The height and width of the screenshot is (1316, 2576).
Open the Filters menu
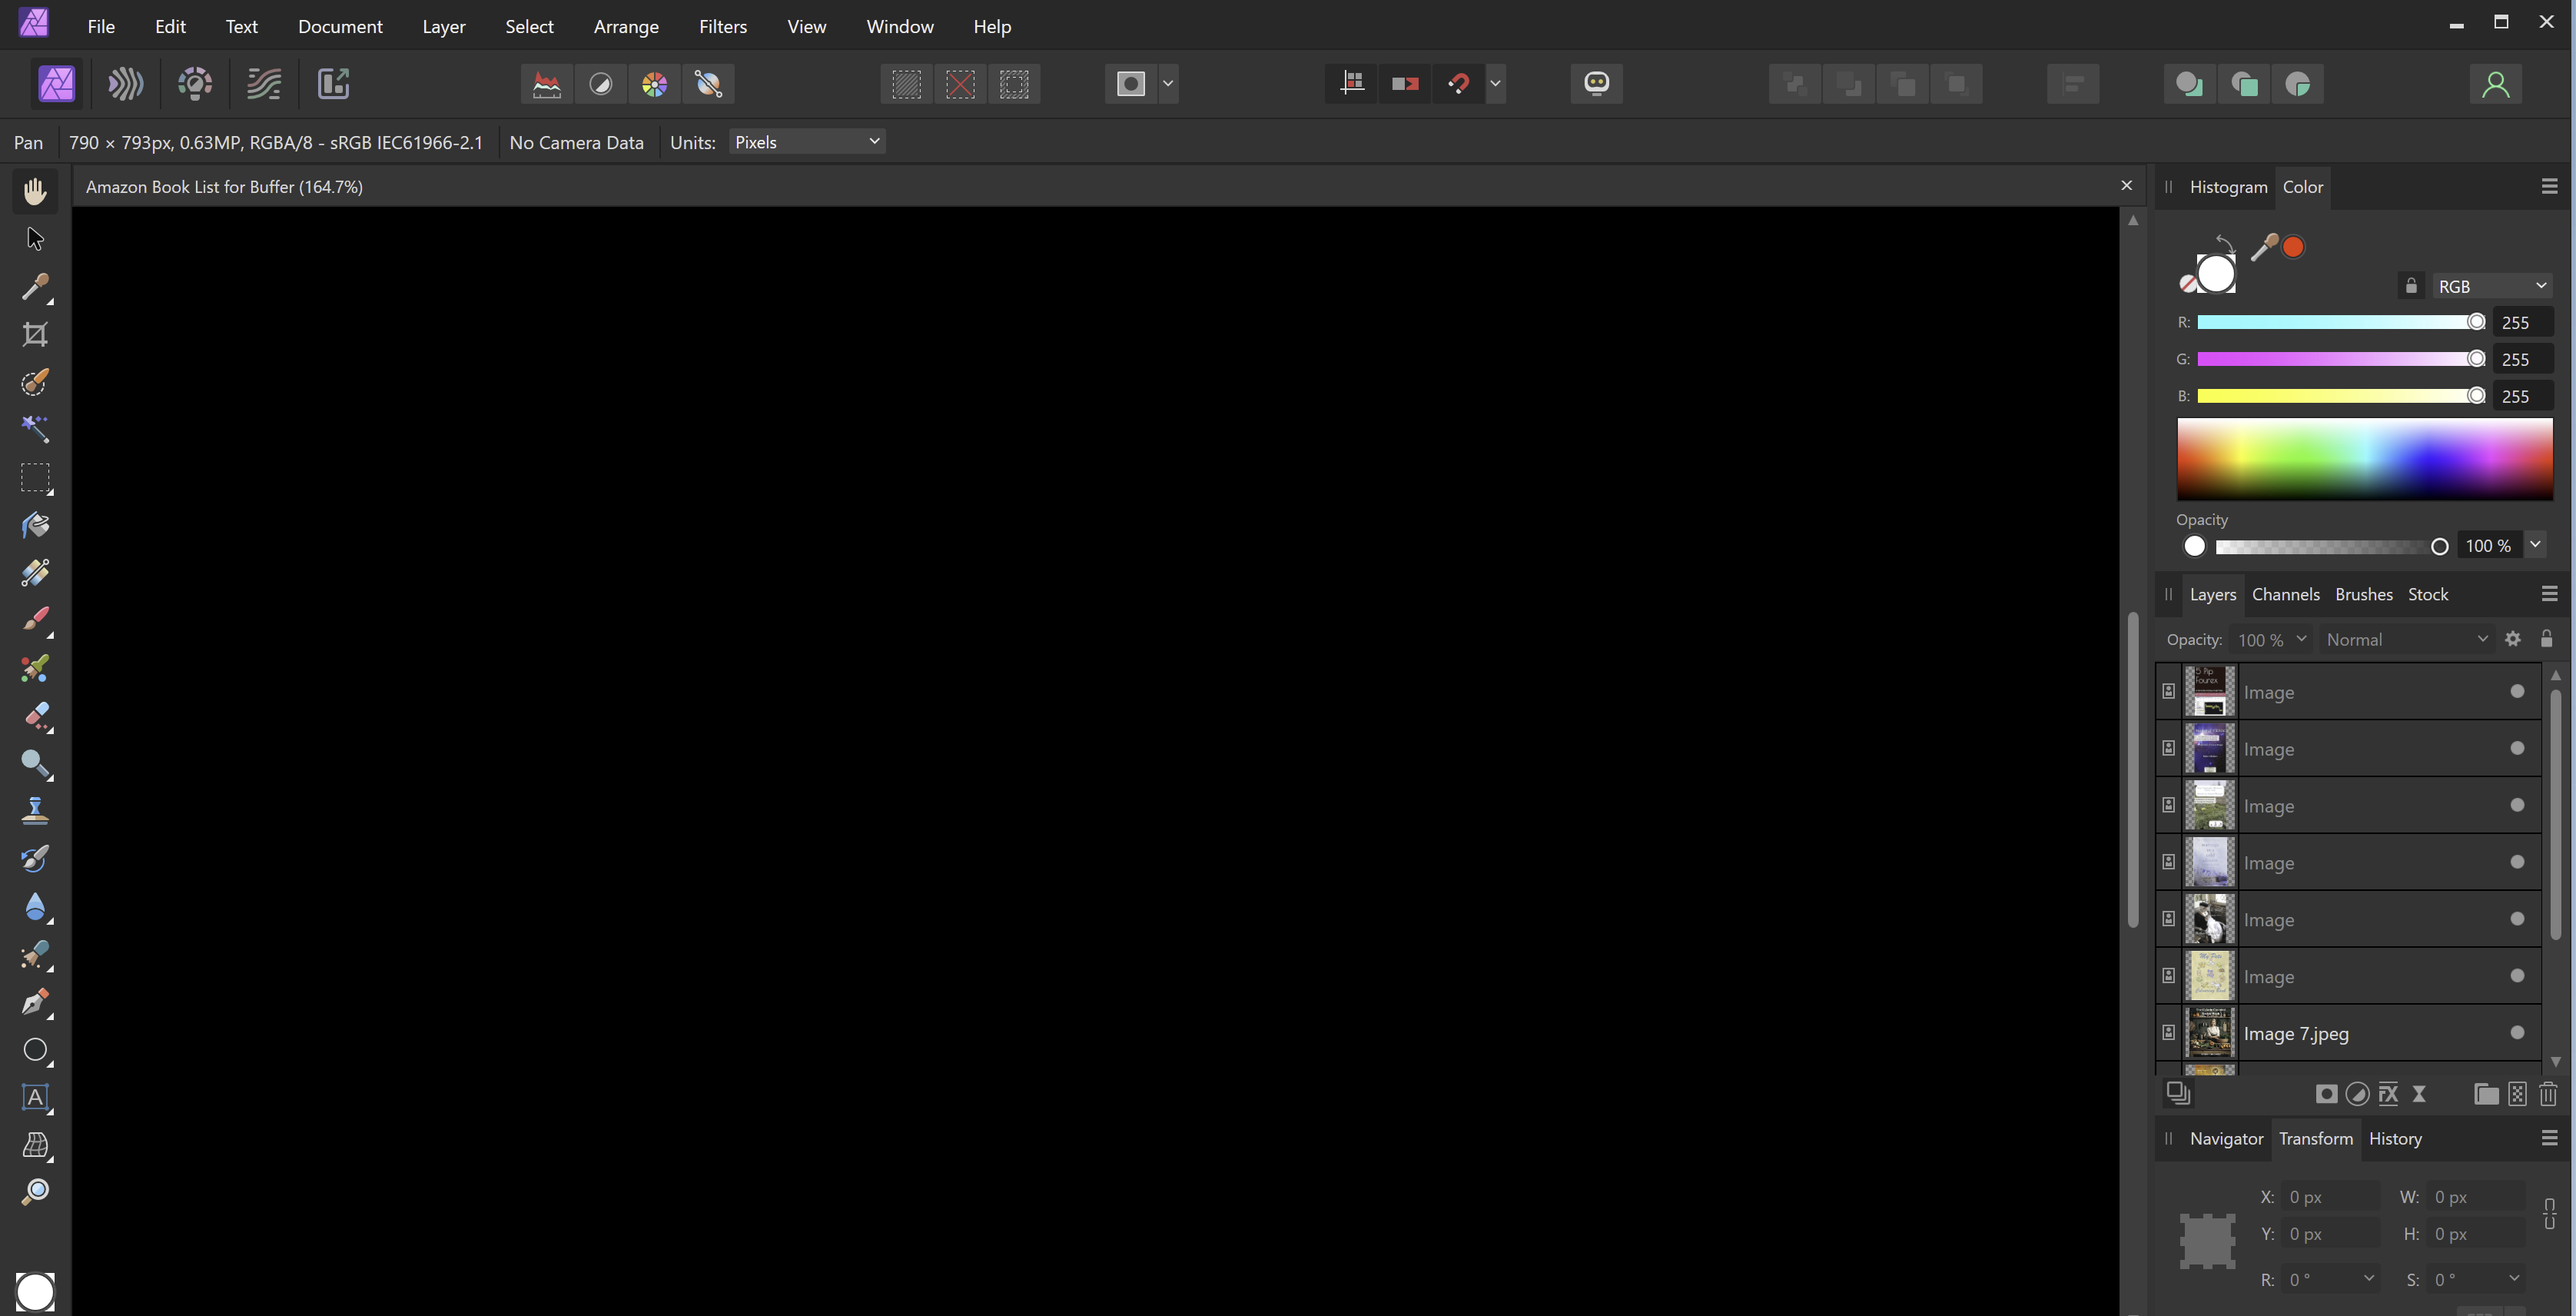pos(723,26)
